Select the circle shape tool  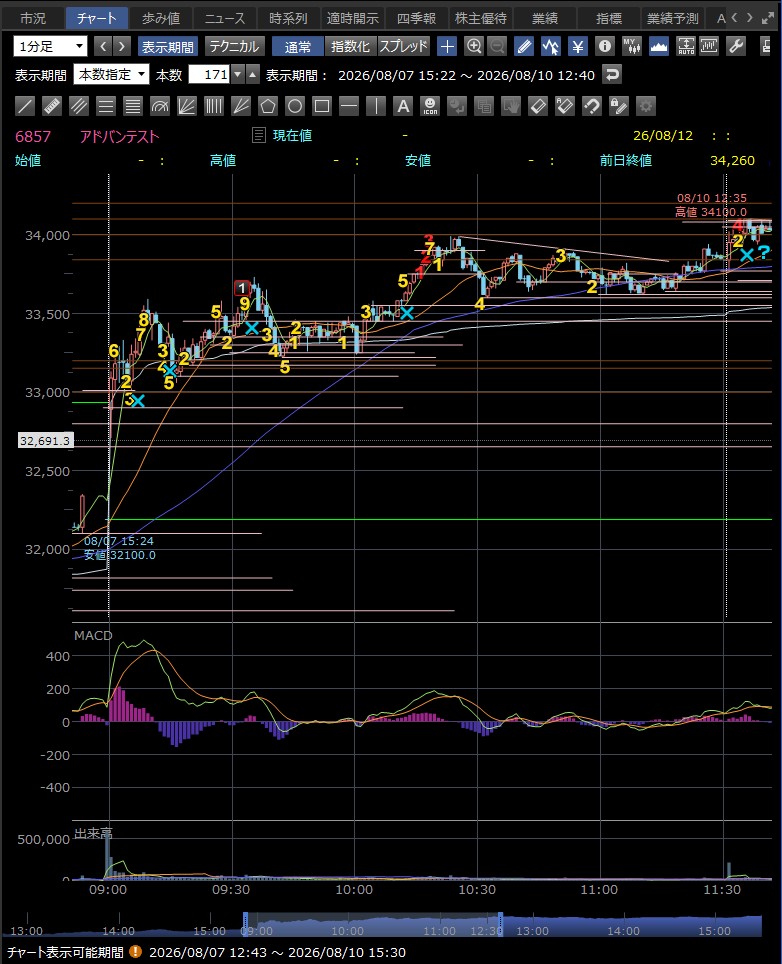[x=295, y=106]
